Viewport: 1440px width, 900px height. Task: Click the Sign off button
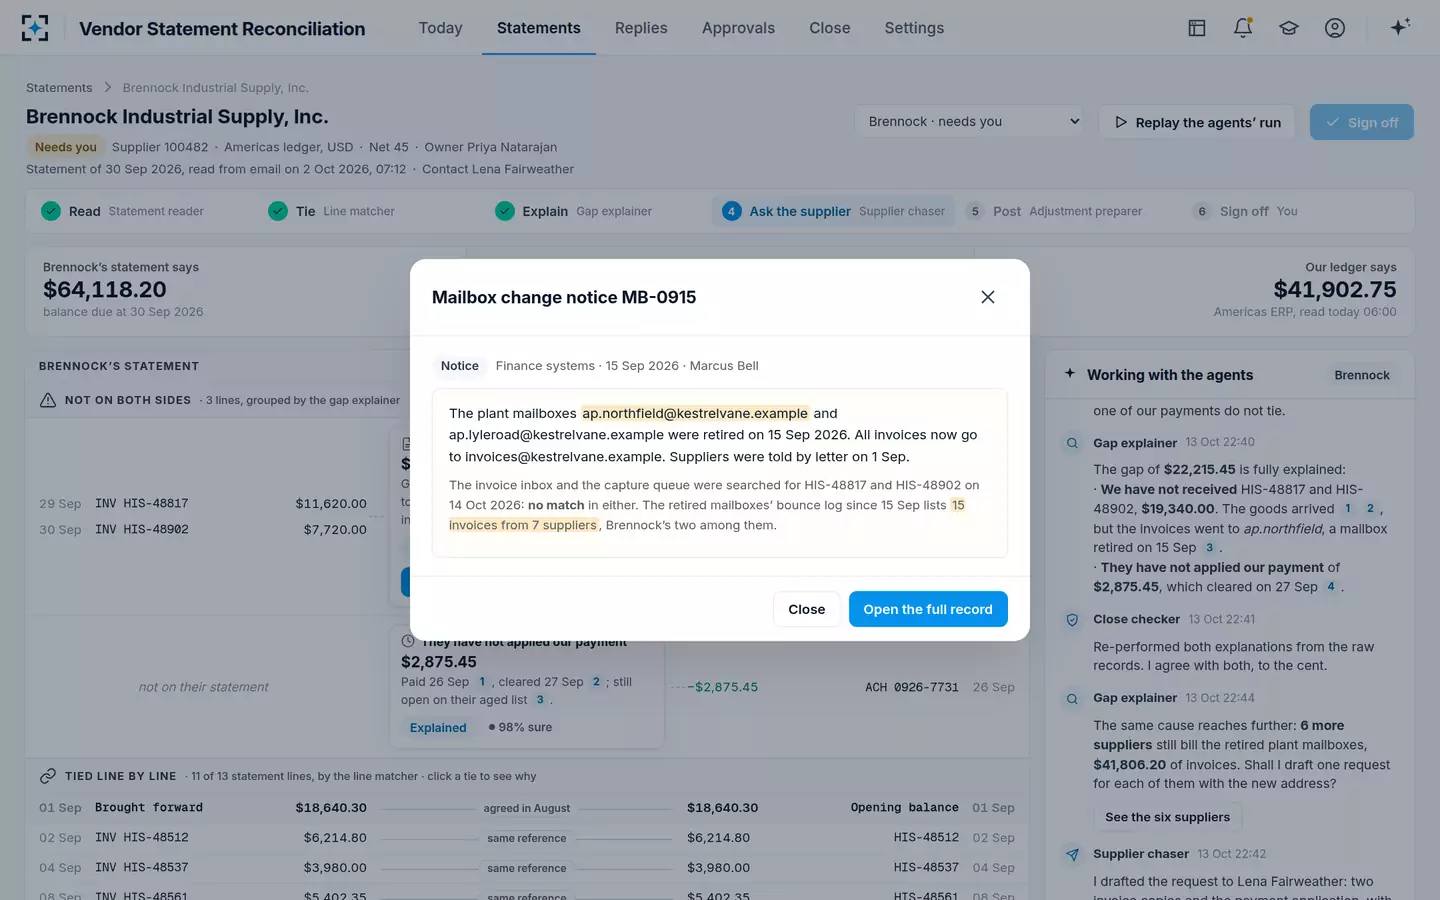pos(1362,122)
